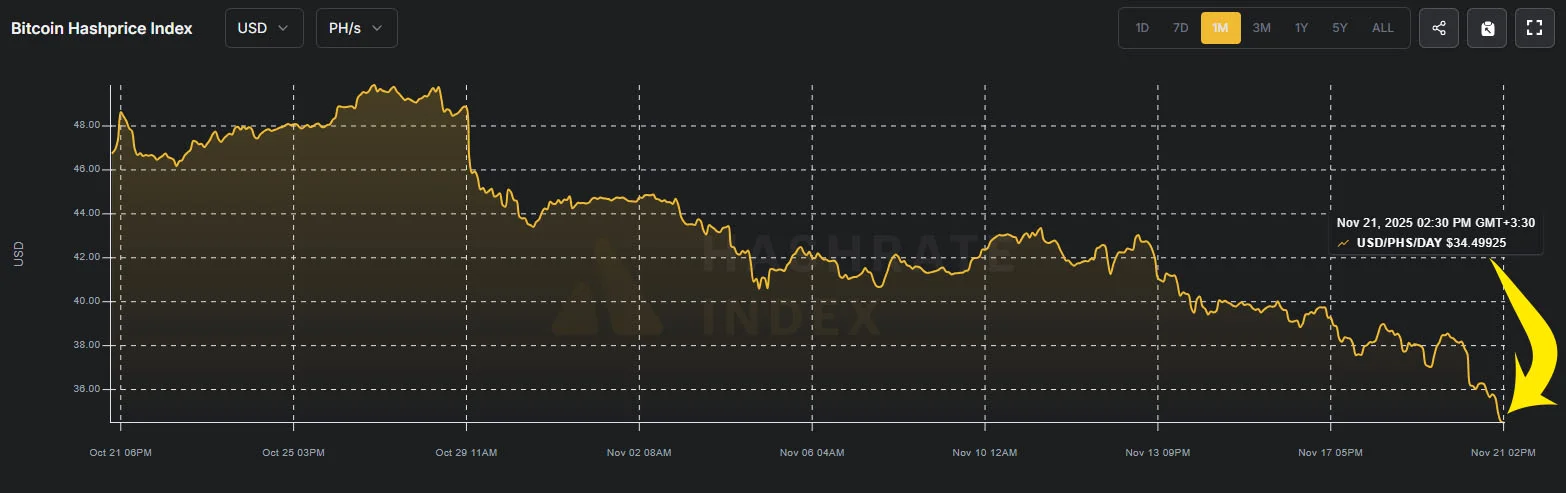Click the Oct 21 06PM axis label
The width and height of the screenshot is (1566, 493).
pyautogui.click(x=121, y=453)
